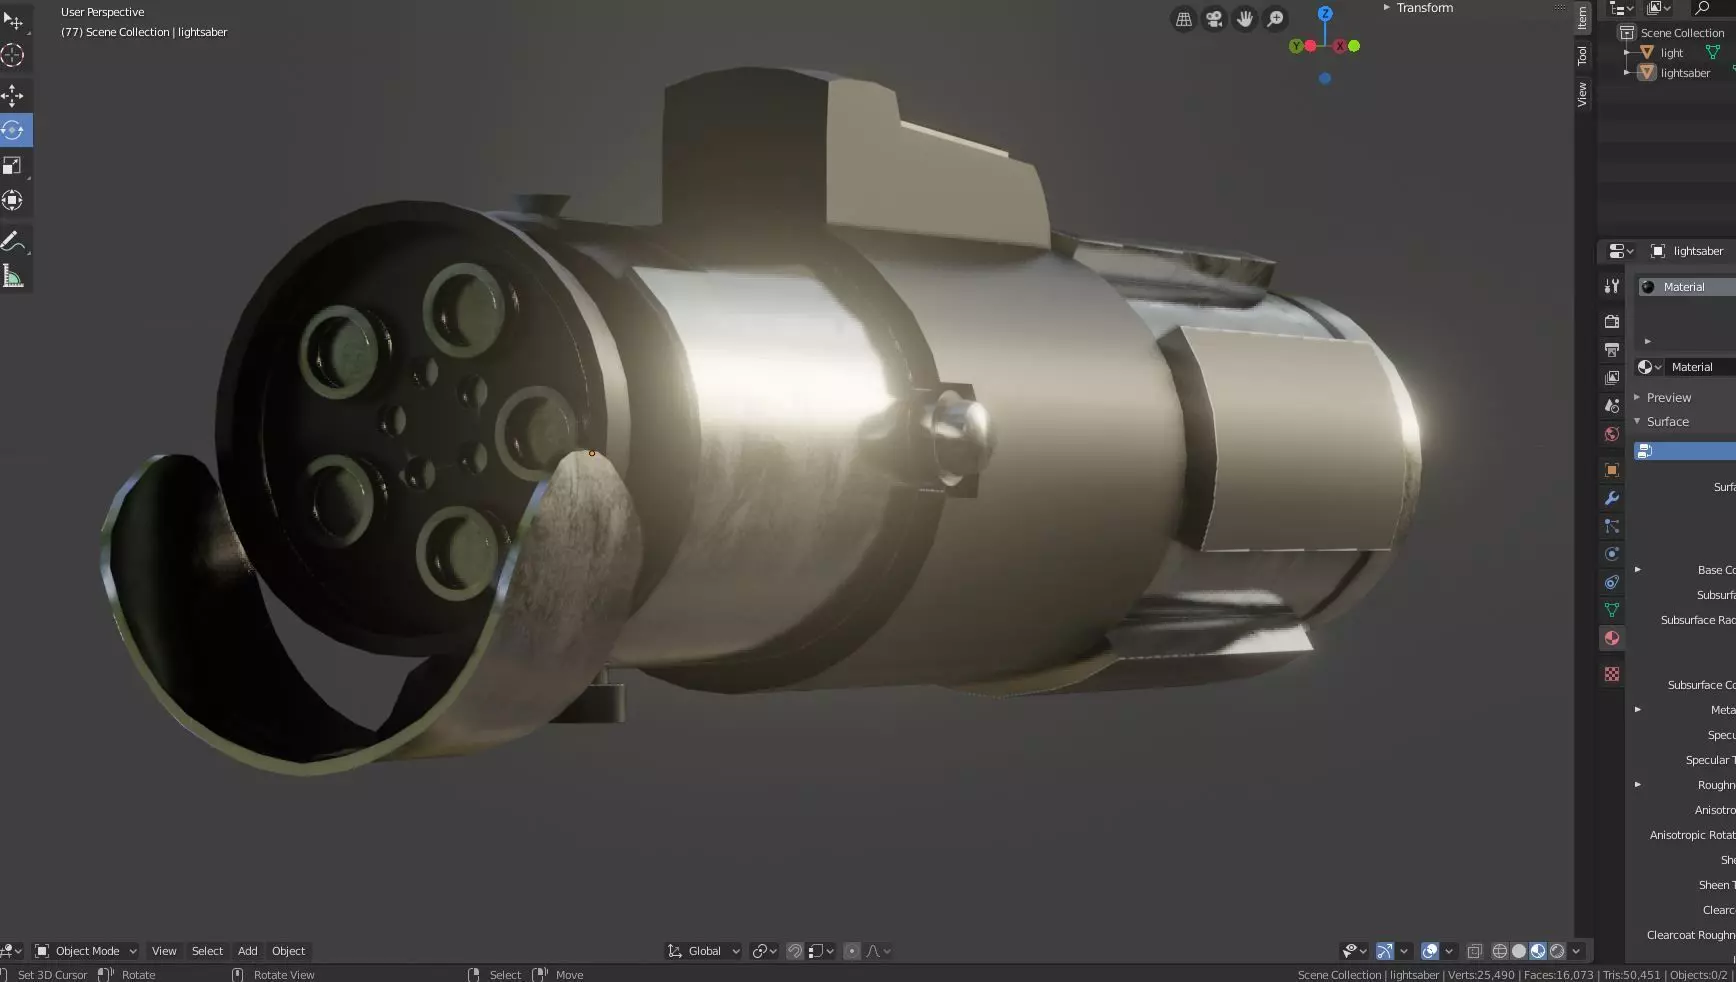Toggle the camera view icon
The image size is (1736, 982).
point(1214,19)
